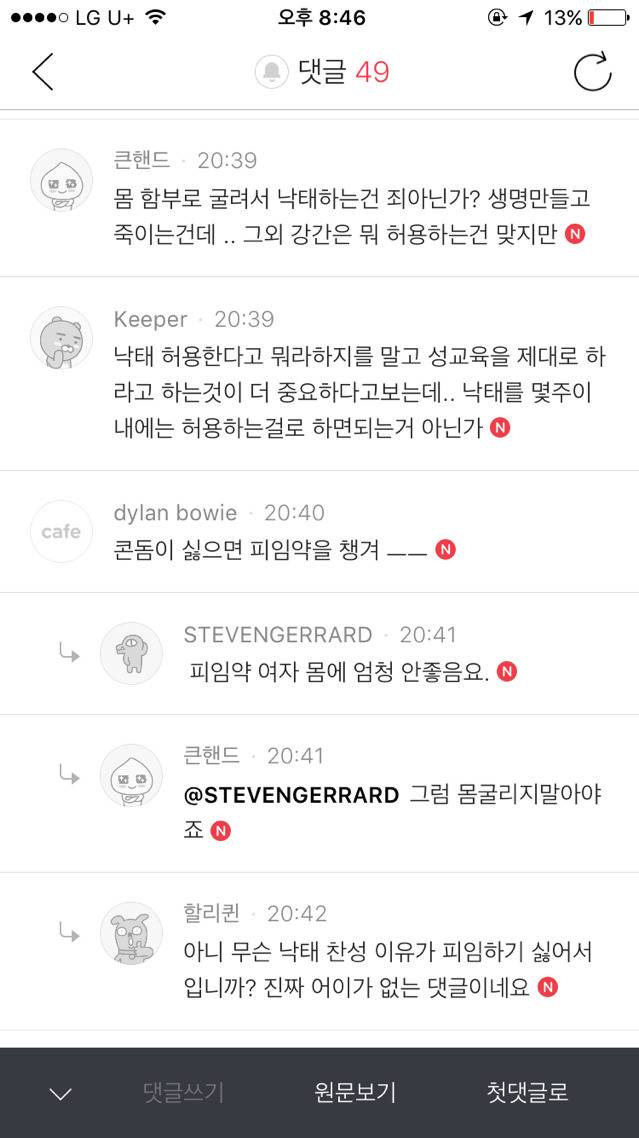Tap the back arrow at top left
The image size is (639, 1138).
pyautogui.click(x=42, y=71)
